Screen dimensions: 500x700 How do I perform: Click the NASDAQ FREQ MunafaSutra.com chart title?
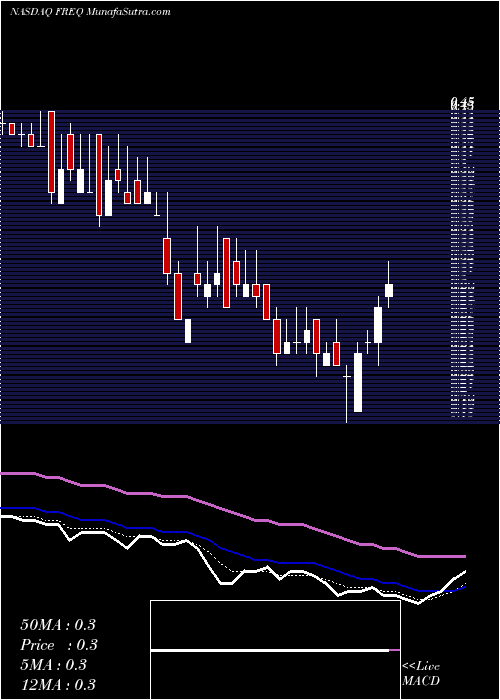coord(90,12)
